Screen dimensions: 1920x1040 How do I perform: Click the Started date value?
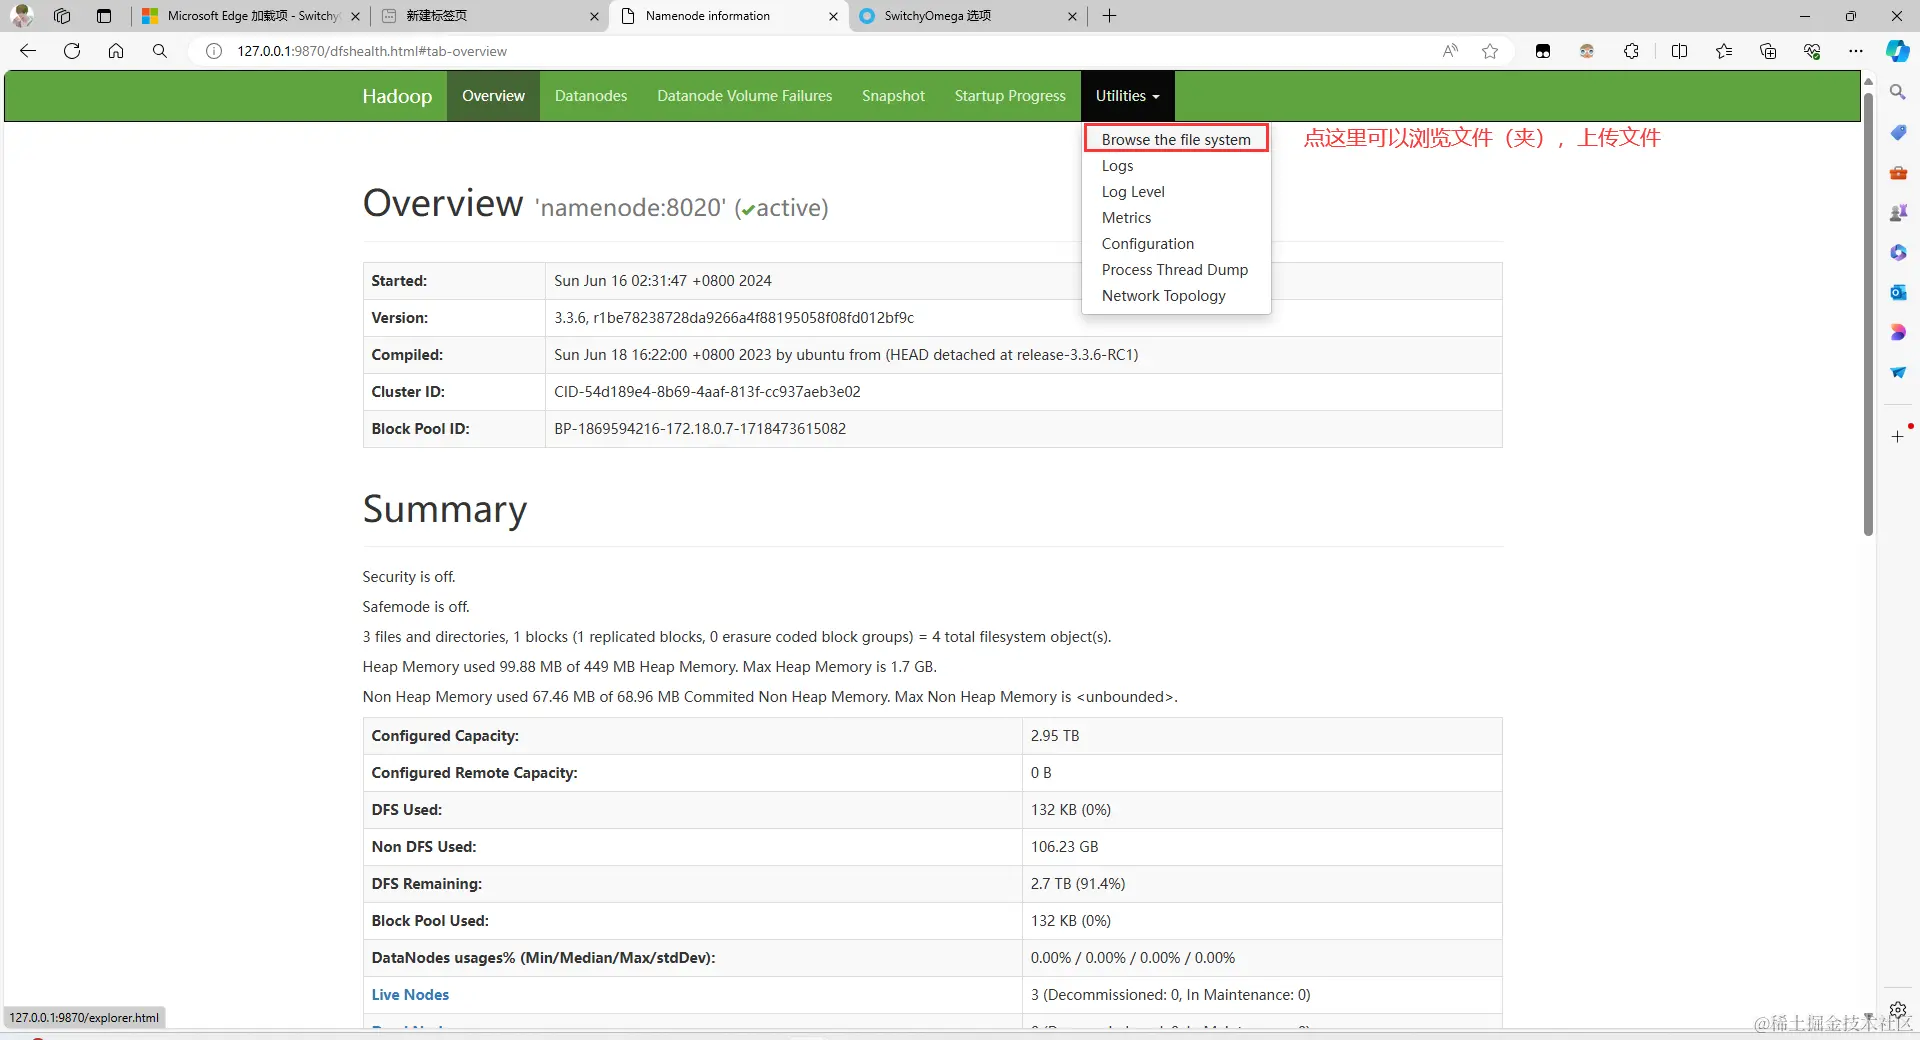663,281
